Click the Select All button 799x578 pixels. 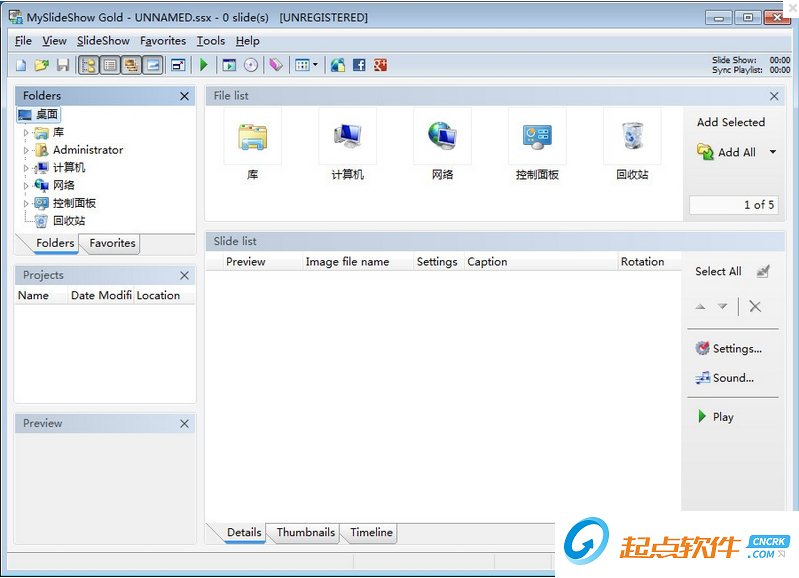pyautogui.click(x=718, y=272)
